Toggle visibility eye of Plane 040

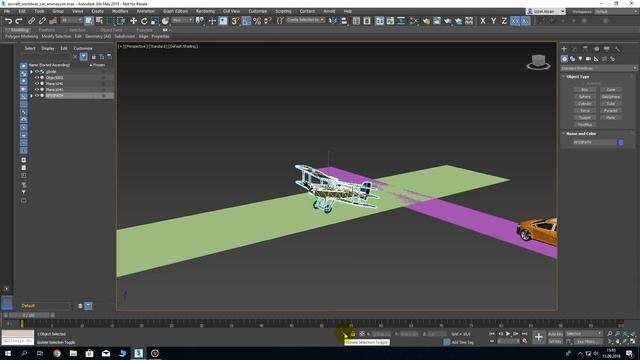click(x=37, y=83)
